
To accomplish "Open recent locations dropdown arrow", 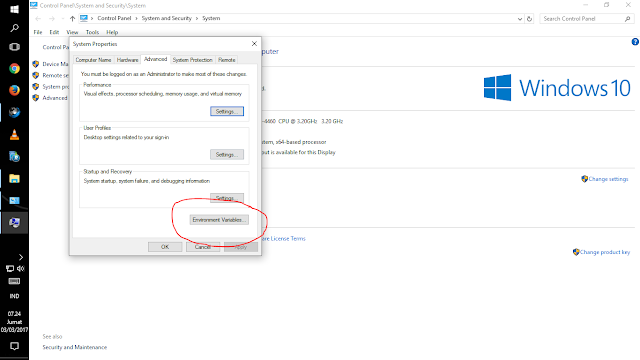I will (62, 18).
